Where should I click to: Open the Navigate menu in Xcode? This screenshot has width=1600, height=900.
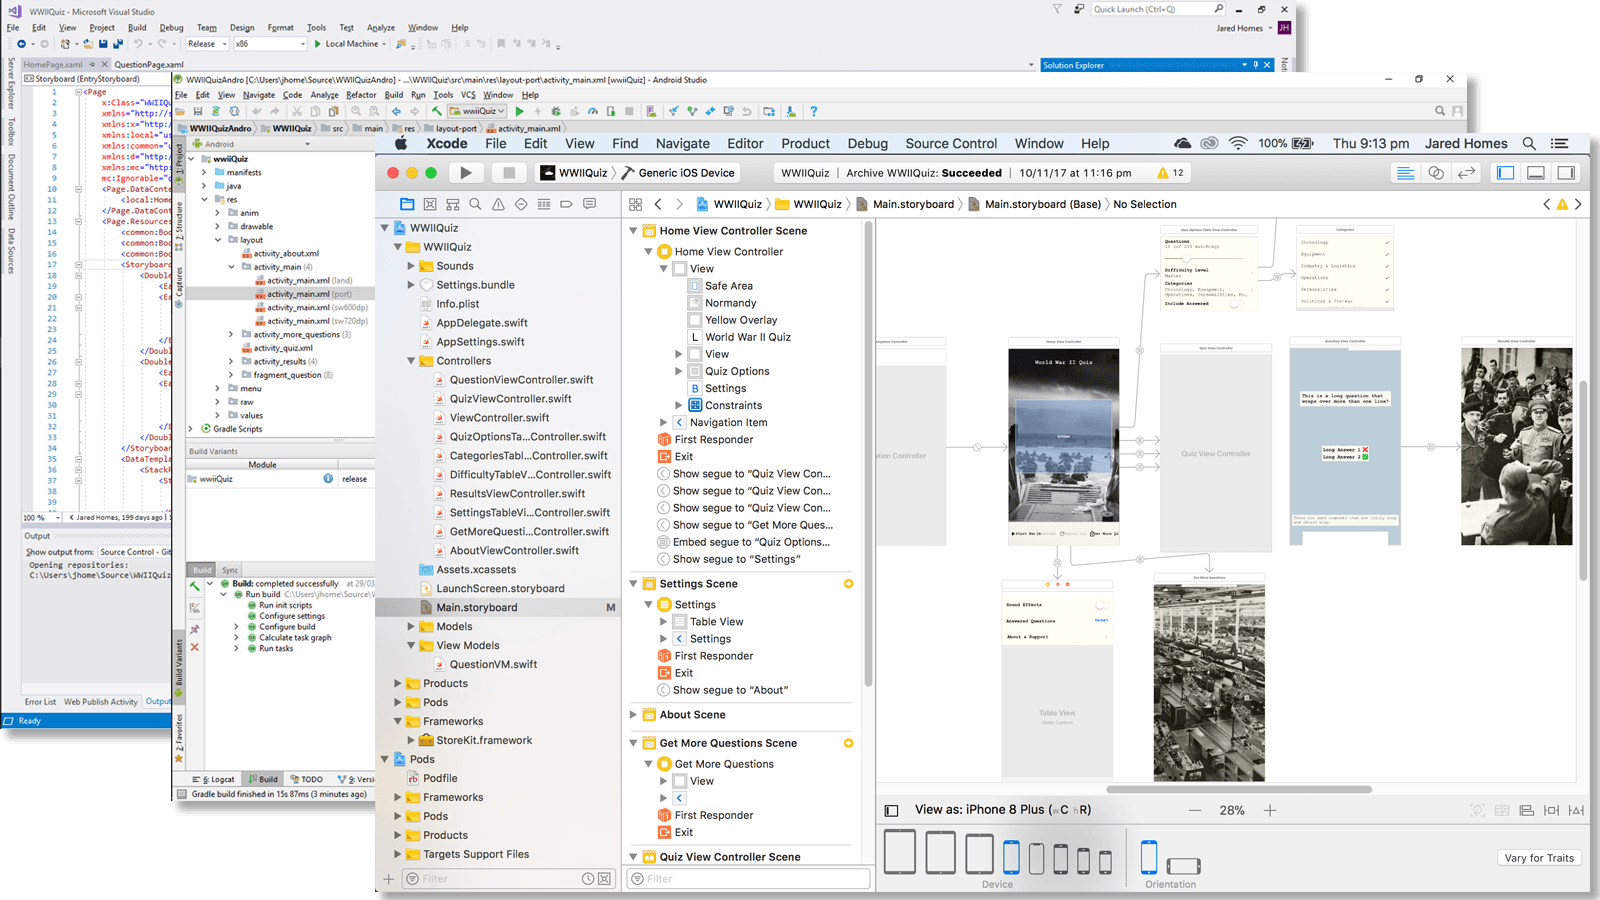683,144
